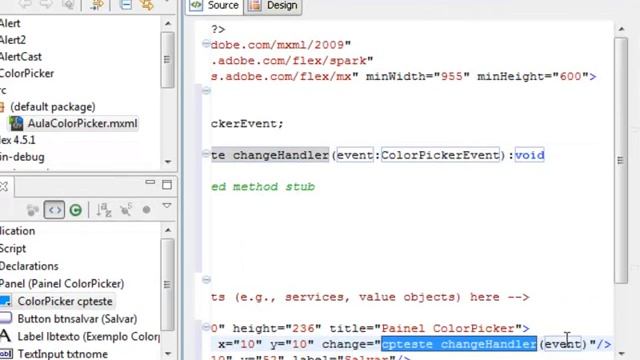The height and width of the screenshot is (360, 640).
Task: Collapse the Panel tag fold marker at height="236"
Action: [206, 327]
